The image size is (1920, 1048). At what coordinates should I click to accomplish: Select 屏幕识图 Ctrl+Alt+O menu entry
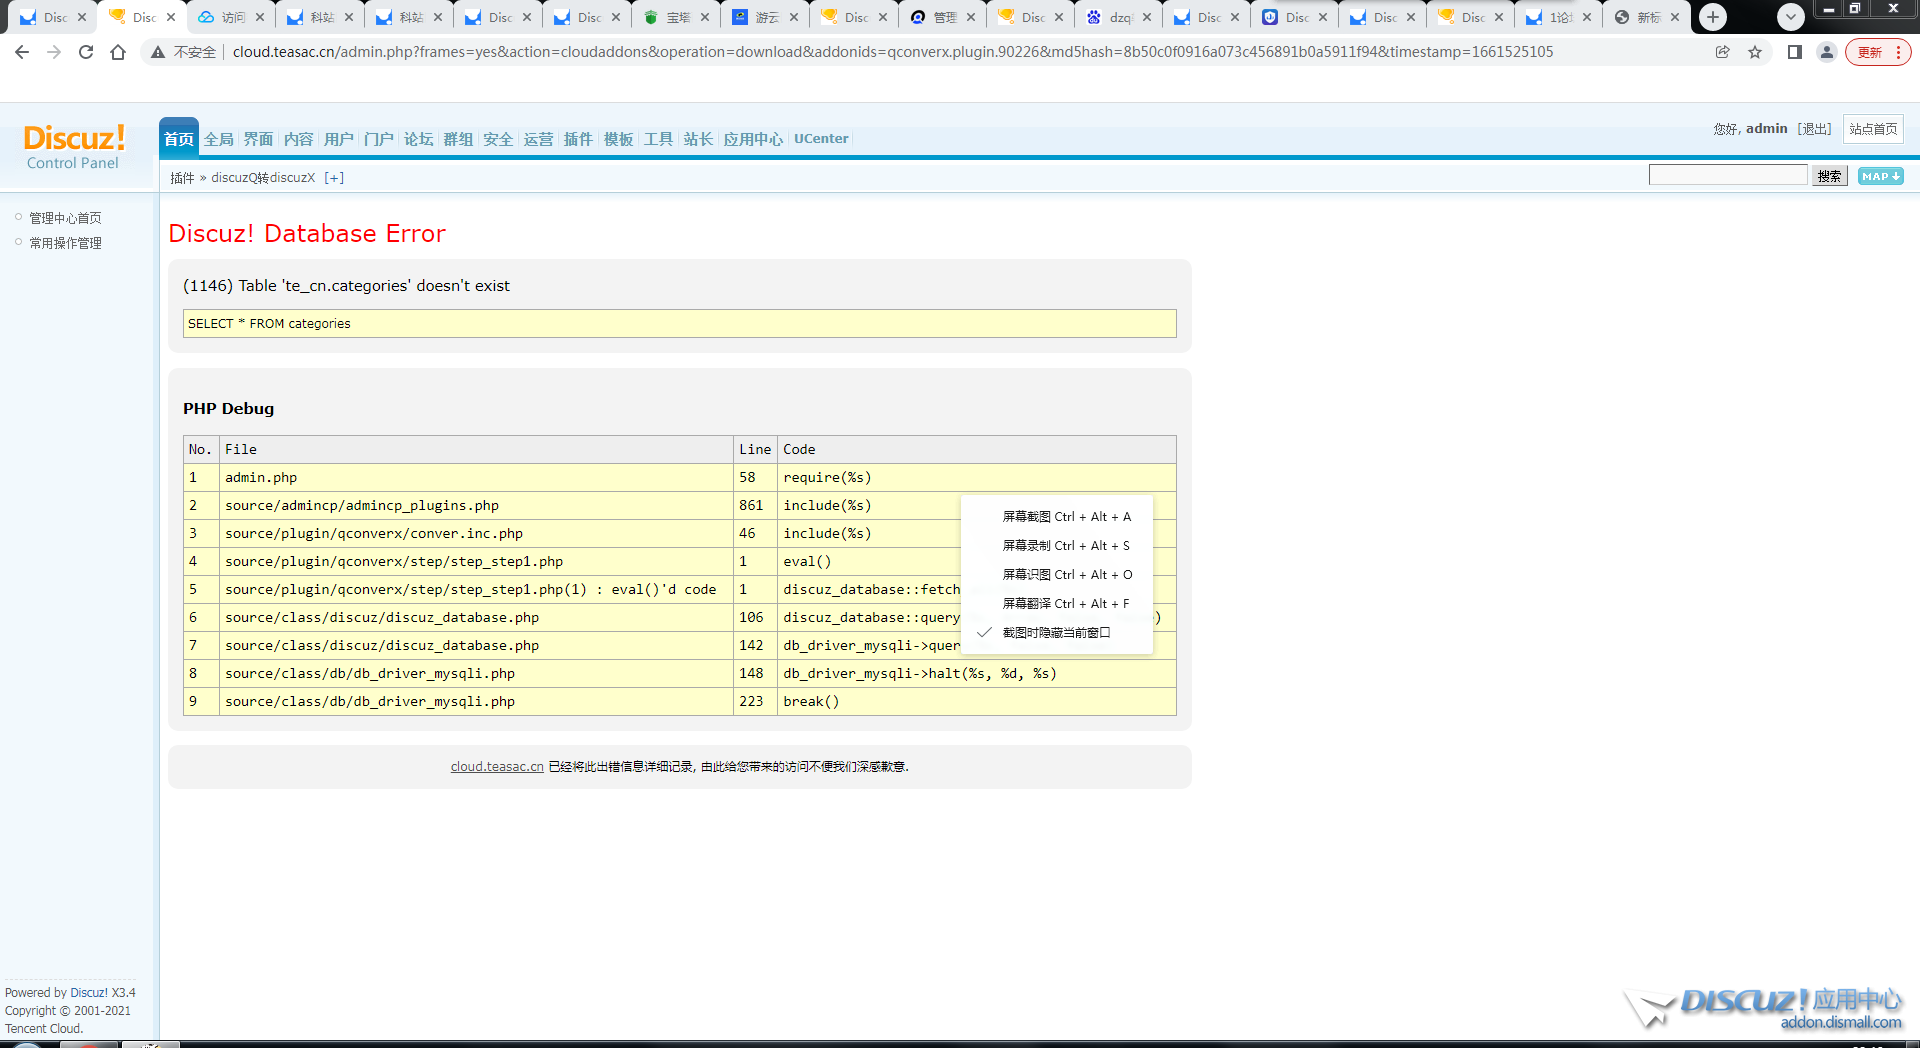point(1057,575)
